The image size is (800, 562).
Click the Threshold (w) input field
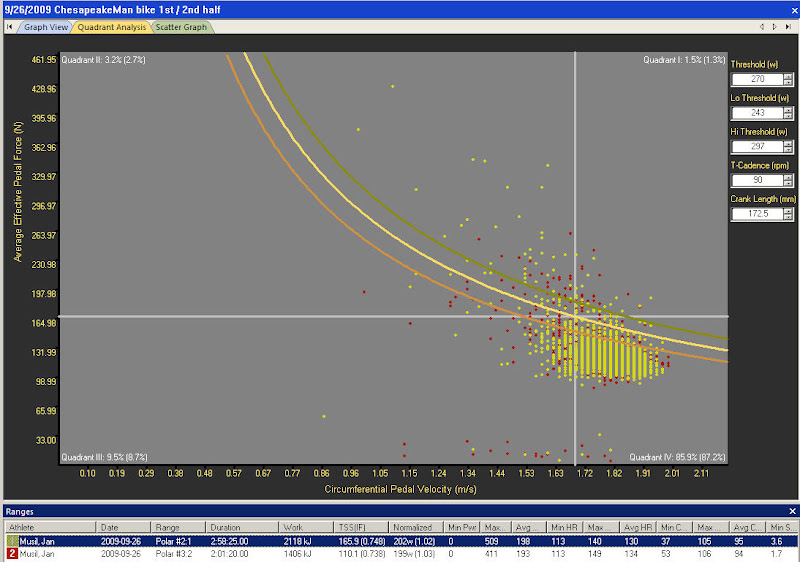[x=755, y=79]
